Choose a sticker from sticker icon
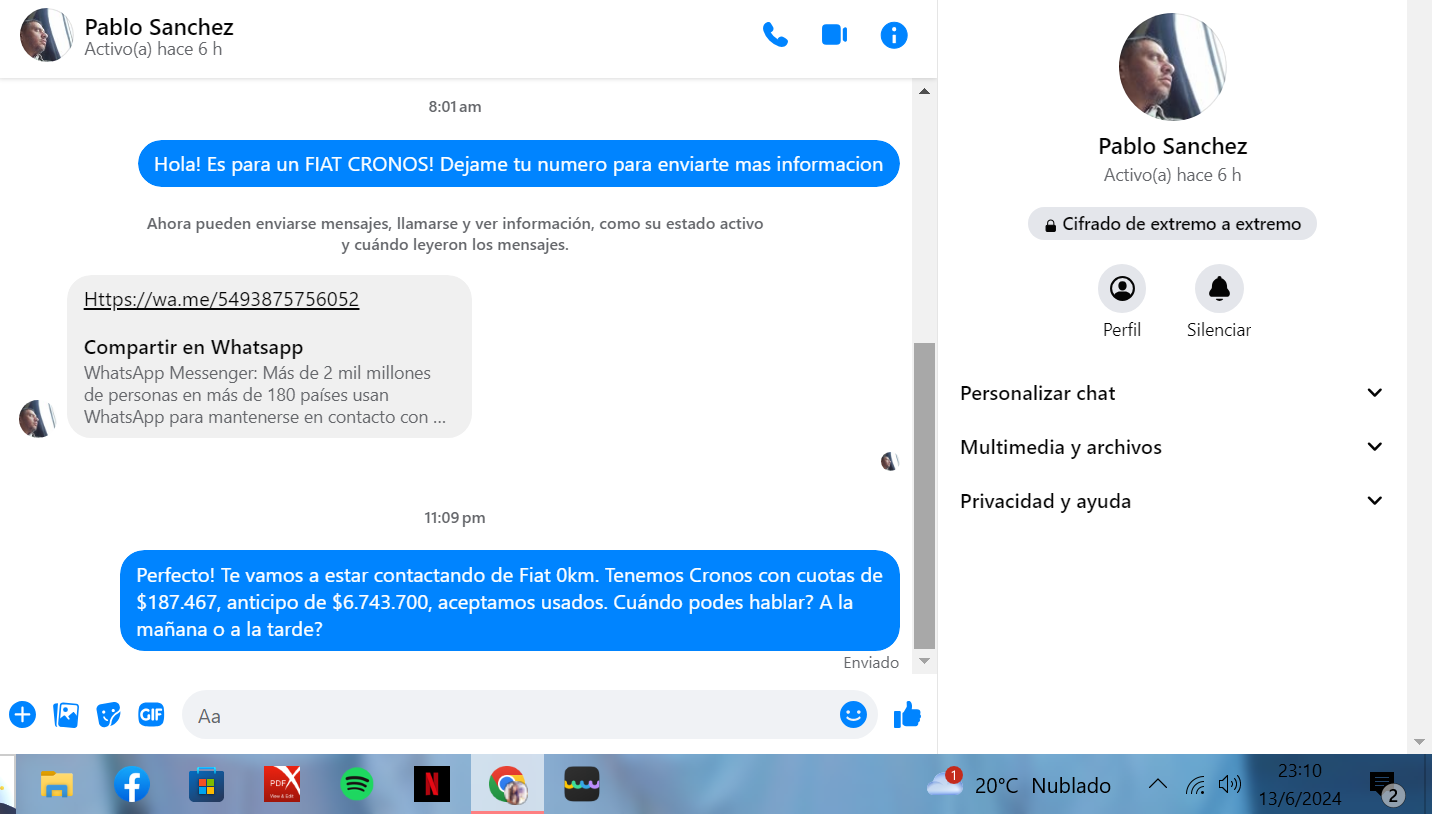Image resolution: width=1432 pixels, height=814 pixels. 108,715
